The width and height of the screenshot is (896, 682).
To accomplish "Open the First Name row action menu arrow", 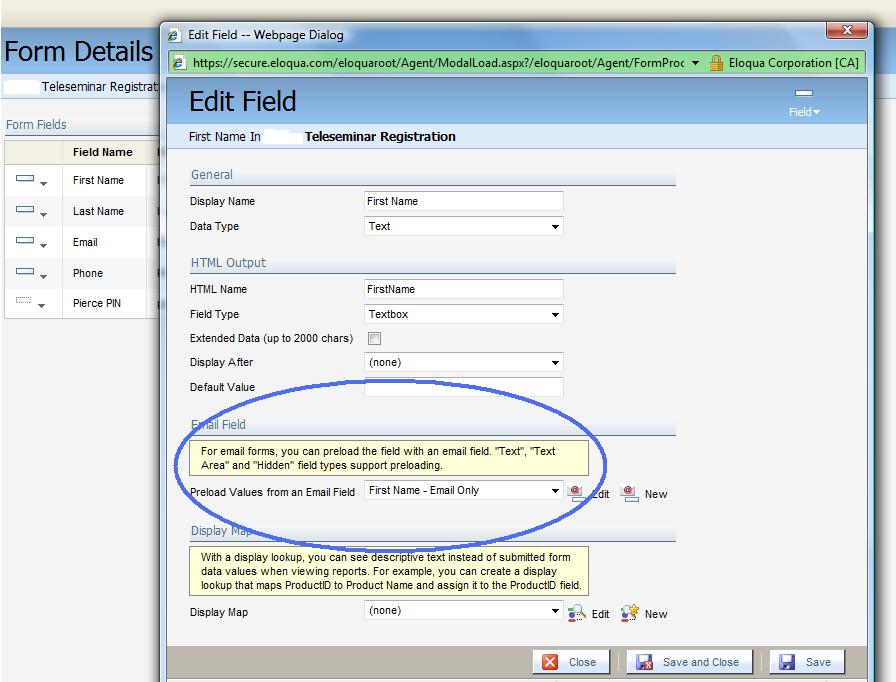I will [x=43, y=183].
